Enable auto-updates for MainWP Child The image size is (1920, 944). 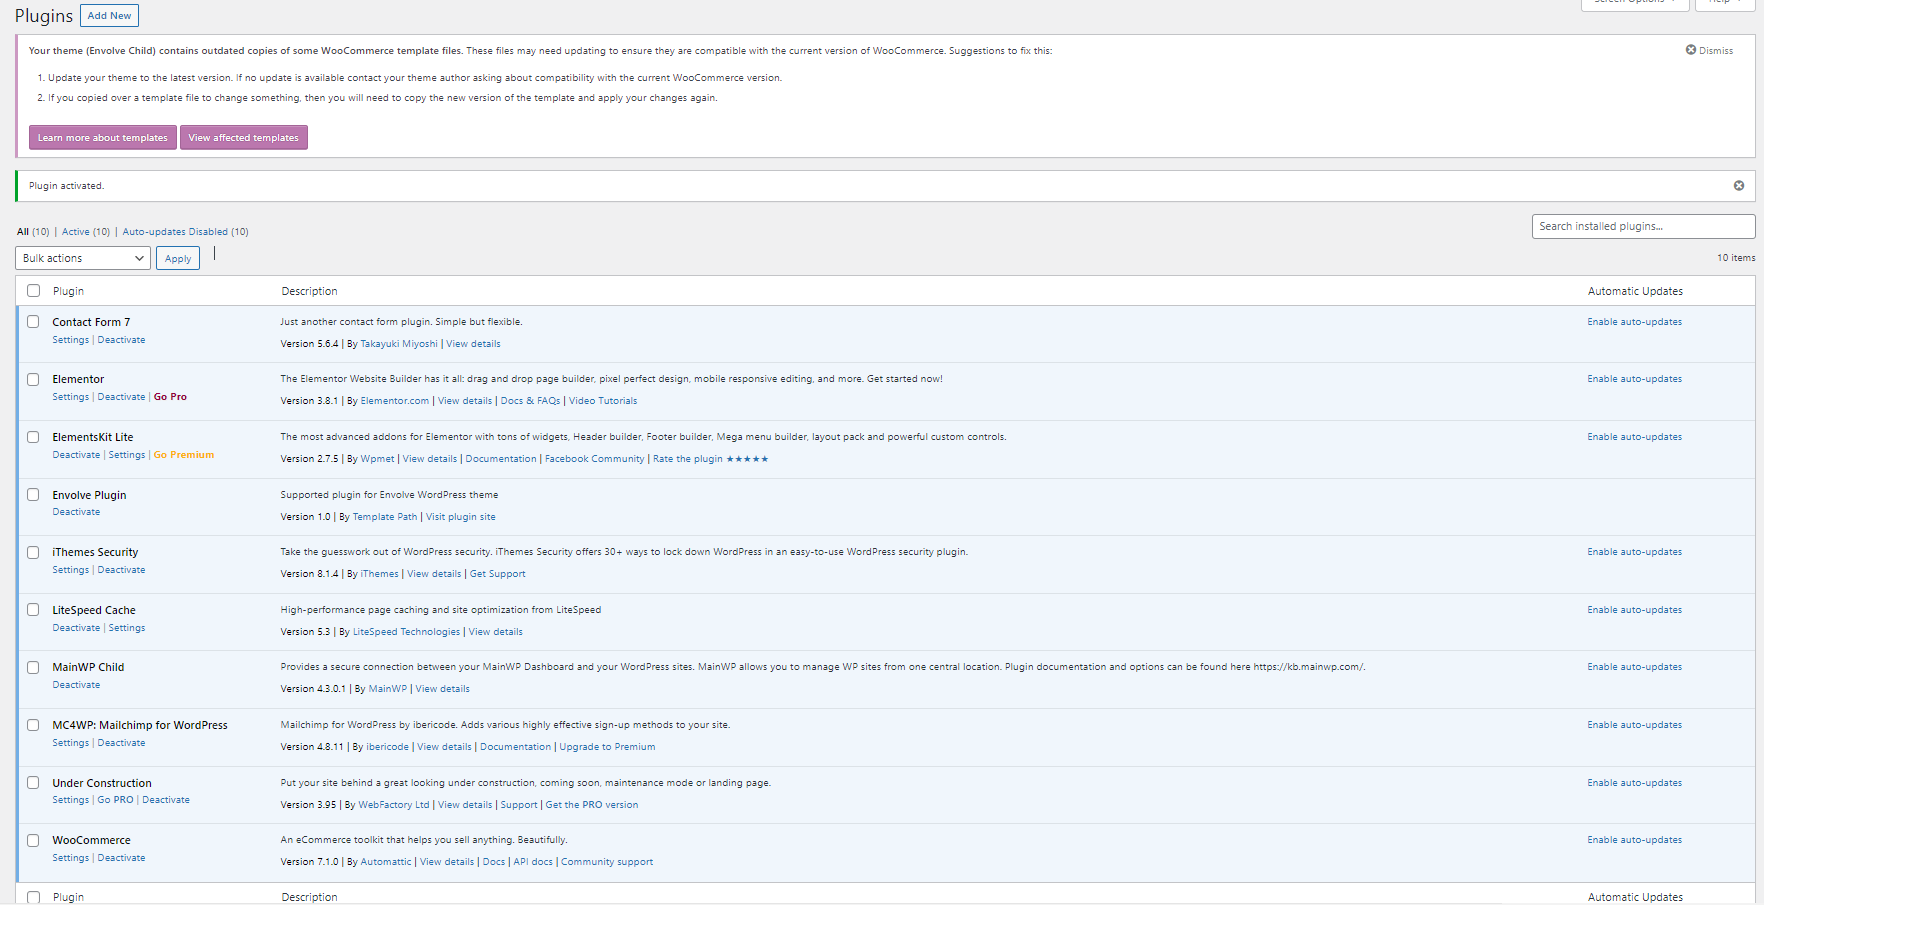(1634, 667)
